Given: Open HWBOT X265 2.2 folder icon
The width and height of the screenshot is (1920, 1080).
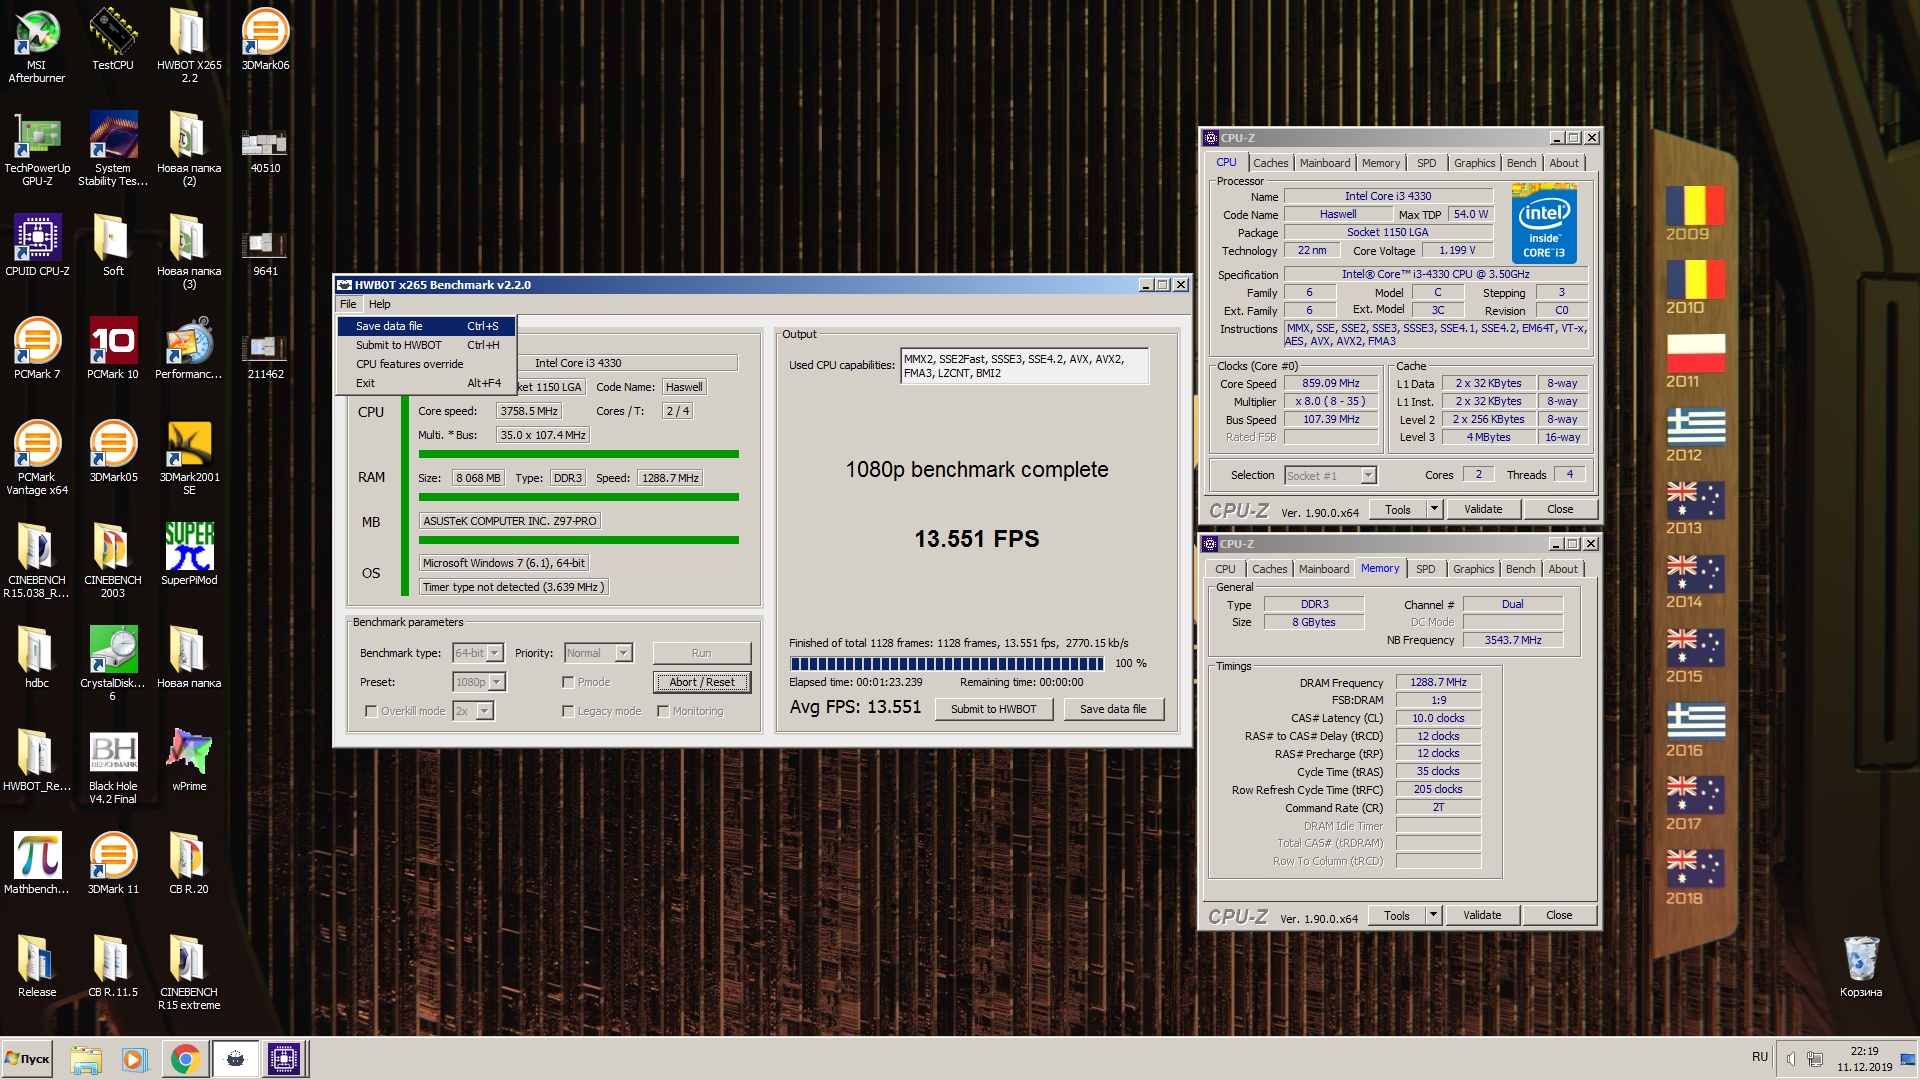Looking at the screenshot, I should coord(189,45).
